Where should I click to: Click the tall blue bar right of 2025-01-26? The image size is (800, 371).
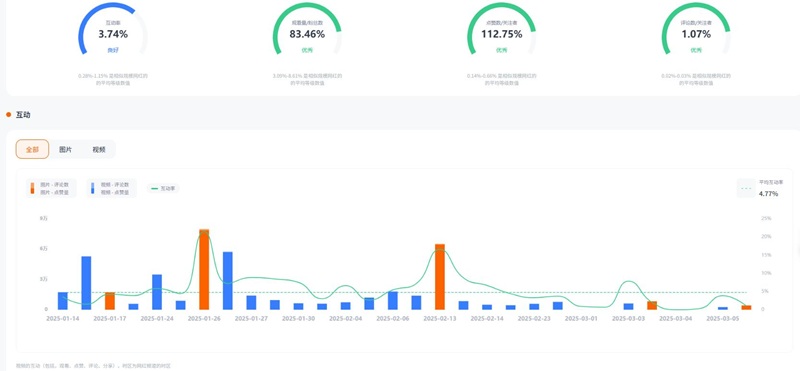[228, 281]
